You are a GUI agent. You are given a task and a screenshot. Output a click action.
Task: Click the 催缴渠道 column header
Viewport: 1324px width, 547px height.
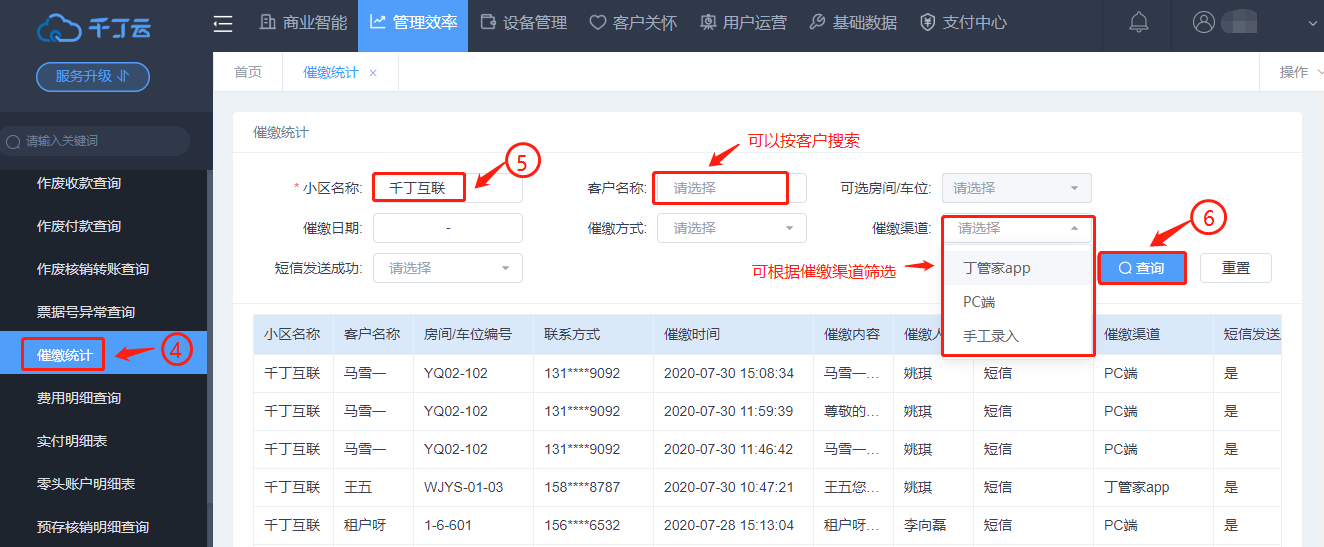1152,334
